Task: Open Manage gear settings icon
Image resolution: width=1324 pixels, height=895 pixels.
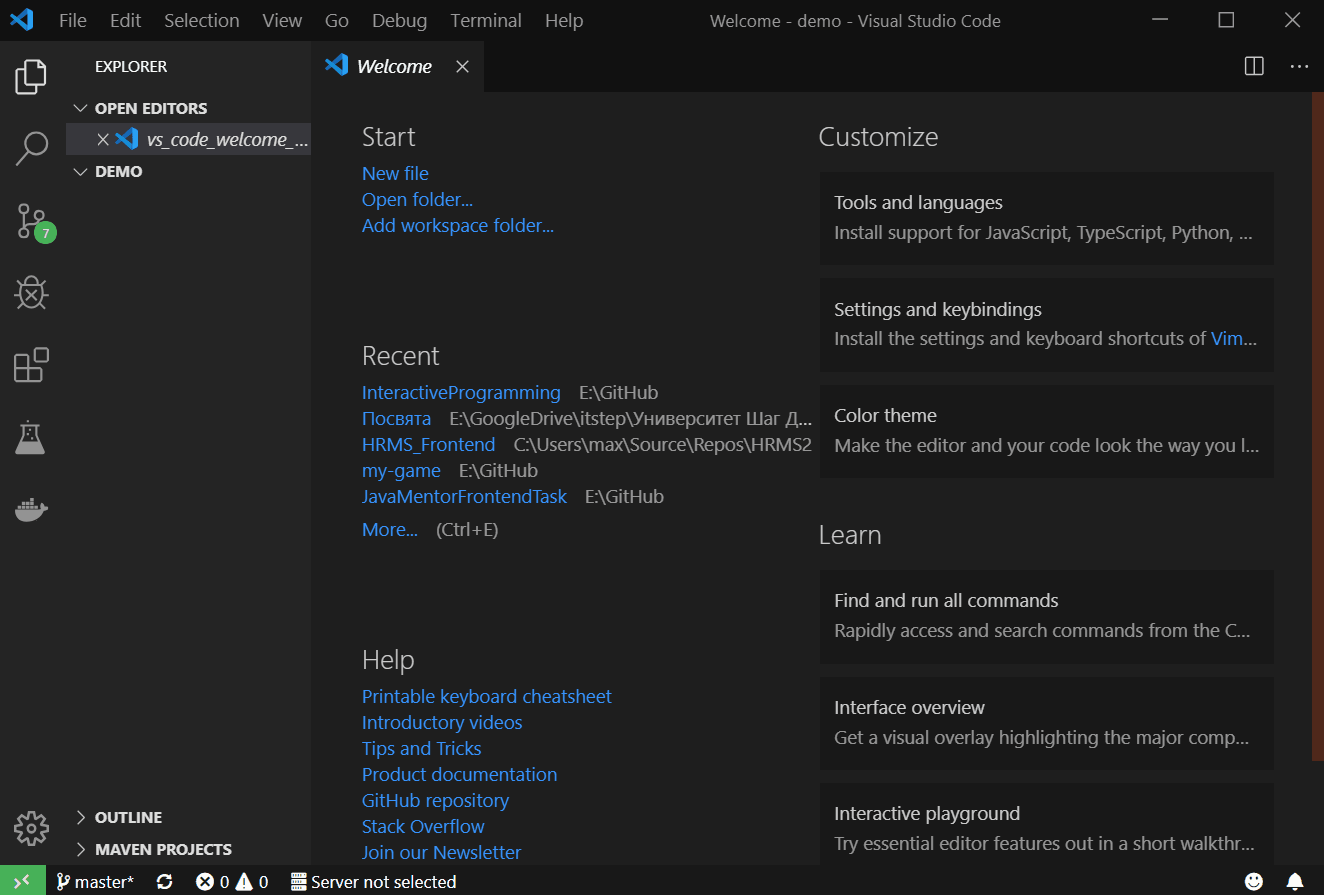Action: (x=32, y=828)
